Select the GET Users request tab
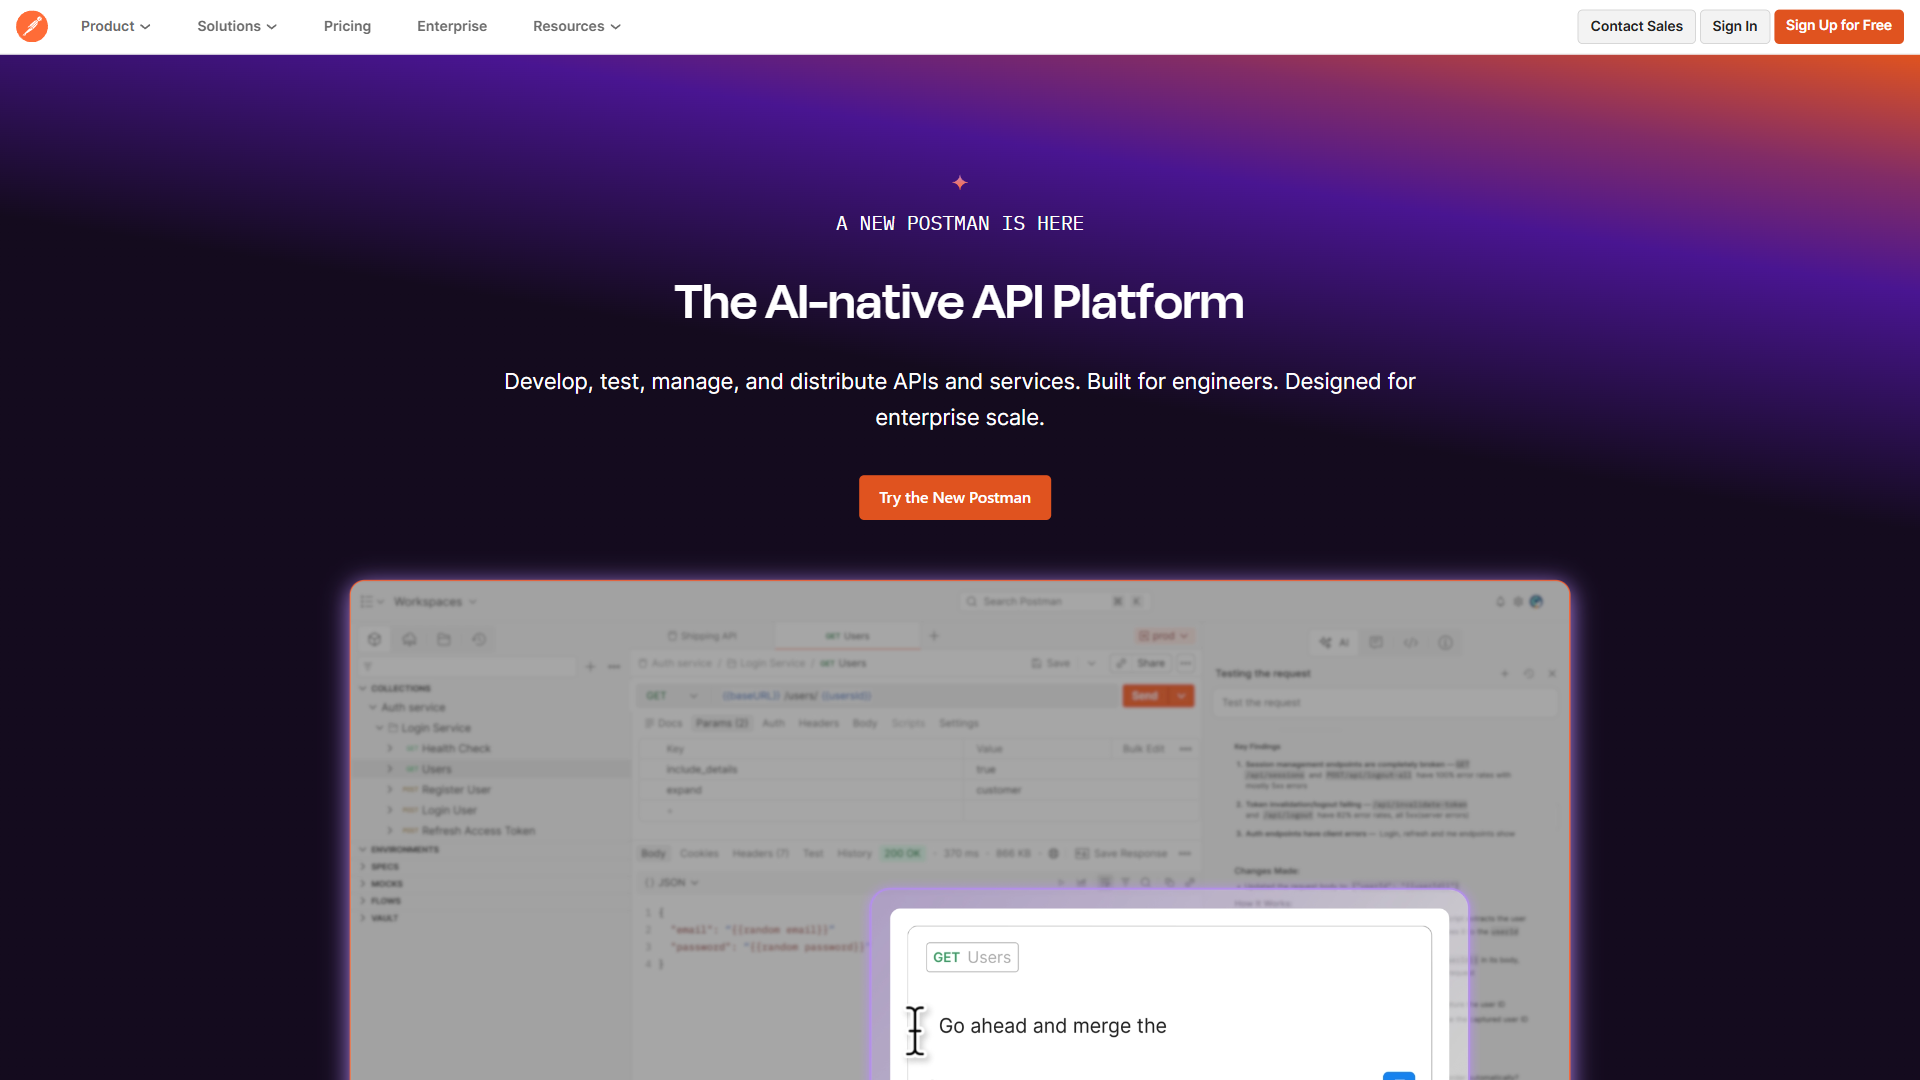The image size is (1920, 1080). click(847, 636)
